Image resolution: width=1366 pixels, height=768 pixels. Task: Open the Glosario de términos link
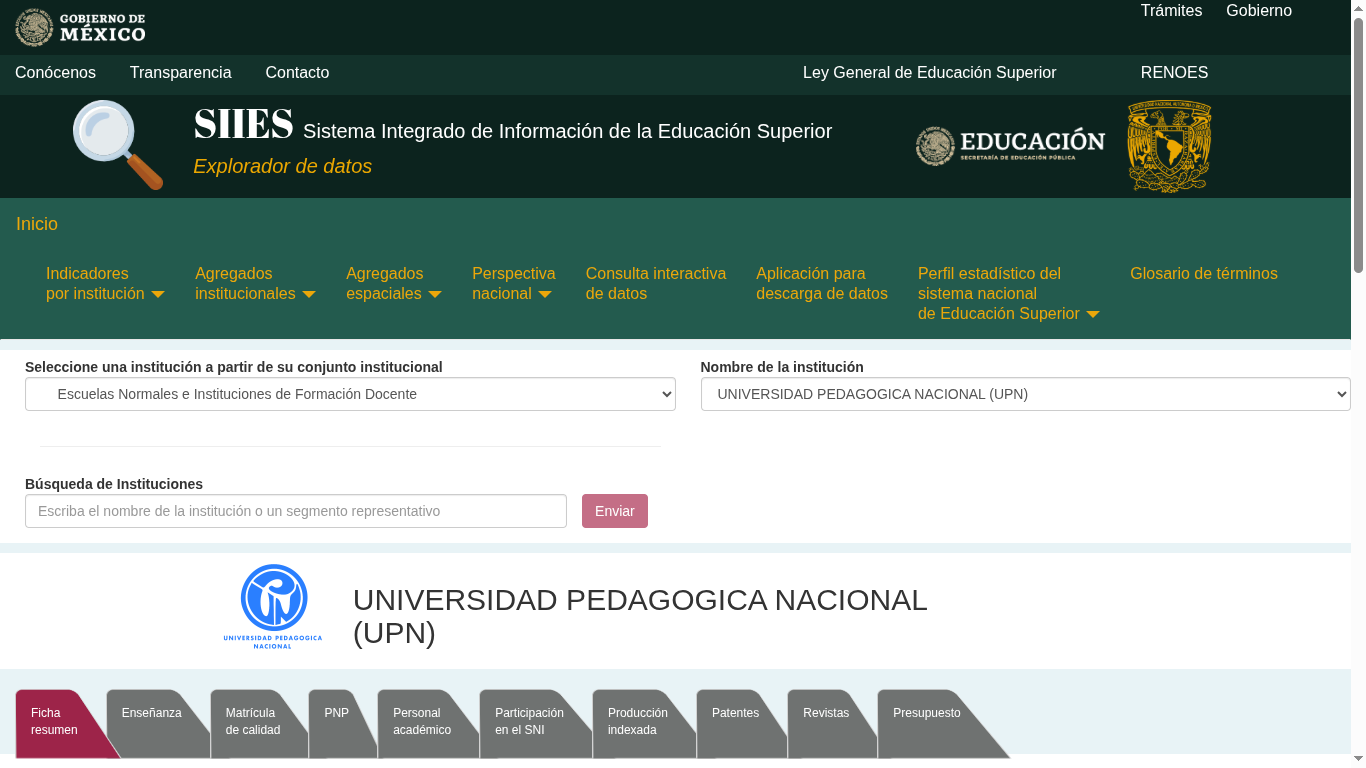pos(1203,274)
